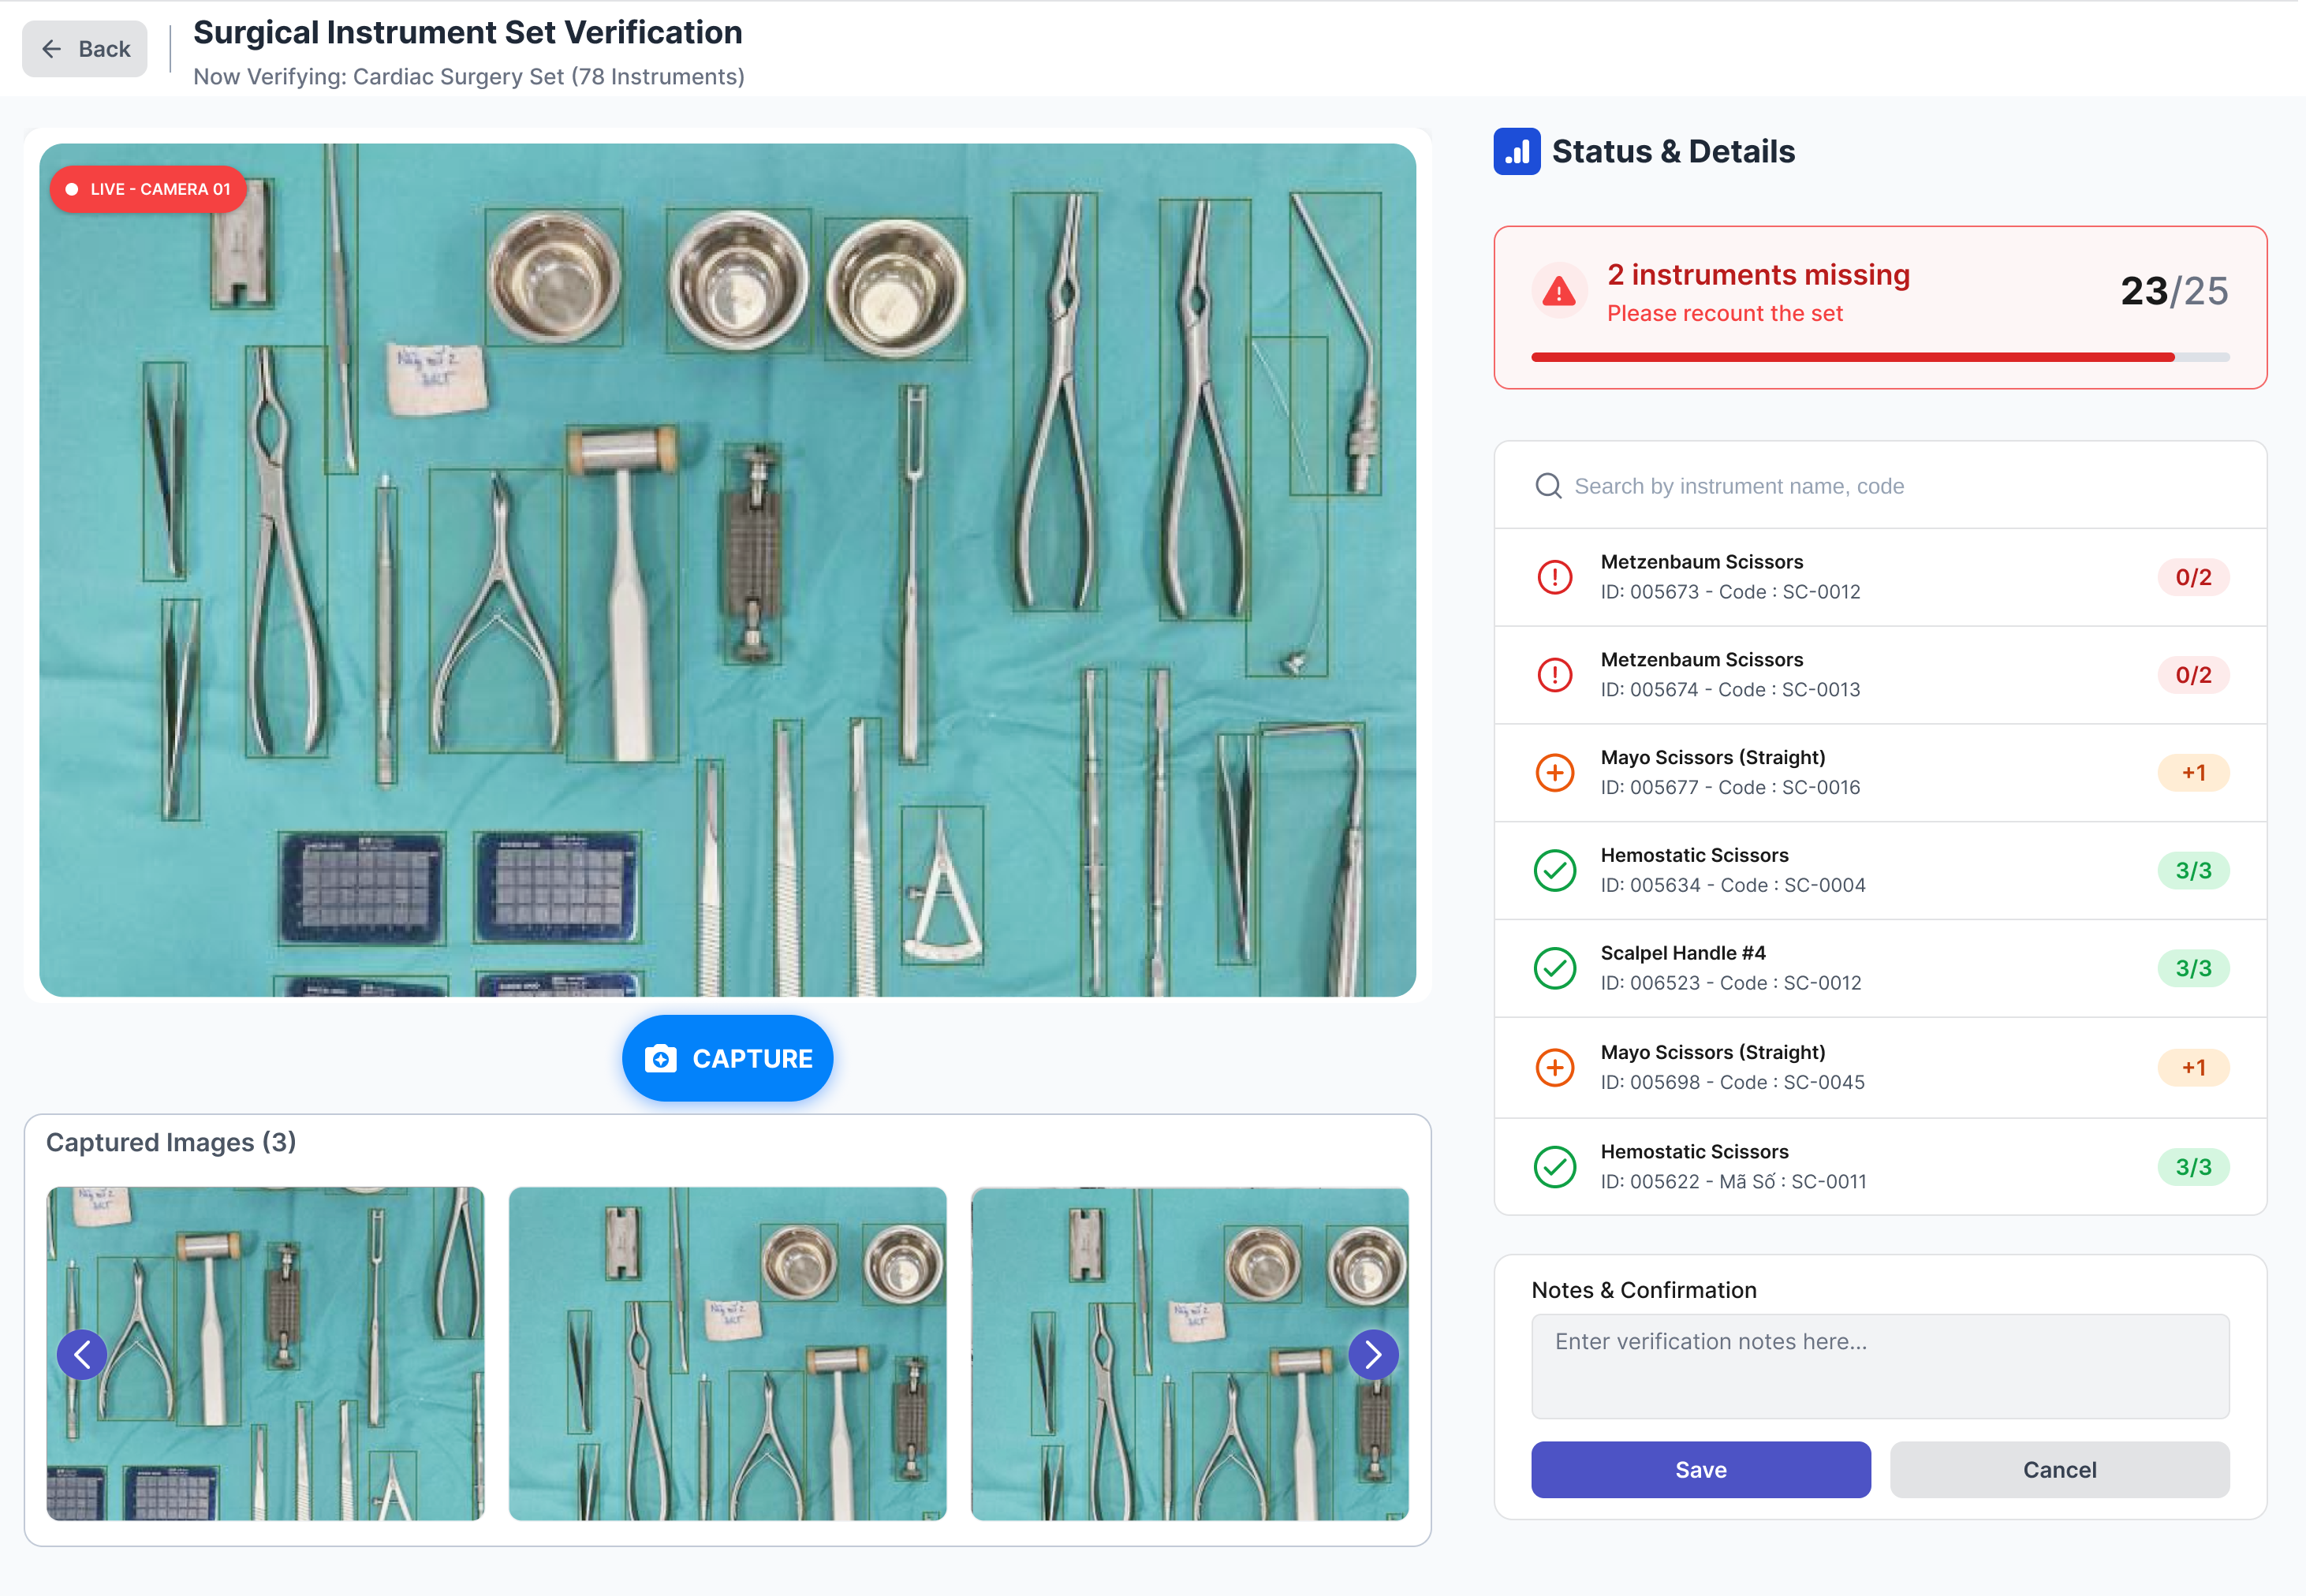Select Hemostatic Scissors ID 005622 row
Screen dimensions: 2306x1596
point(1880,1166)
